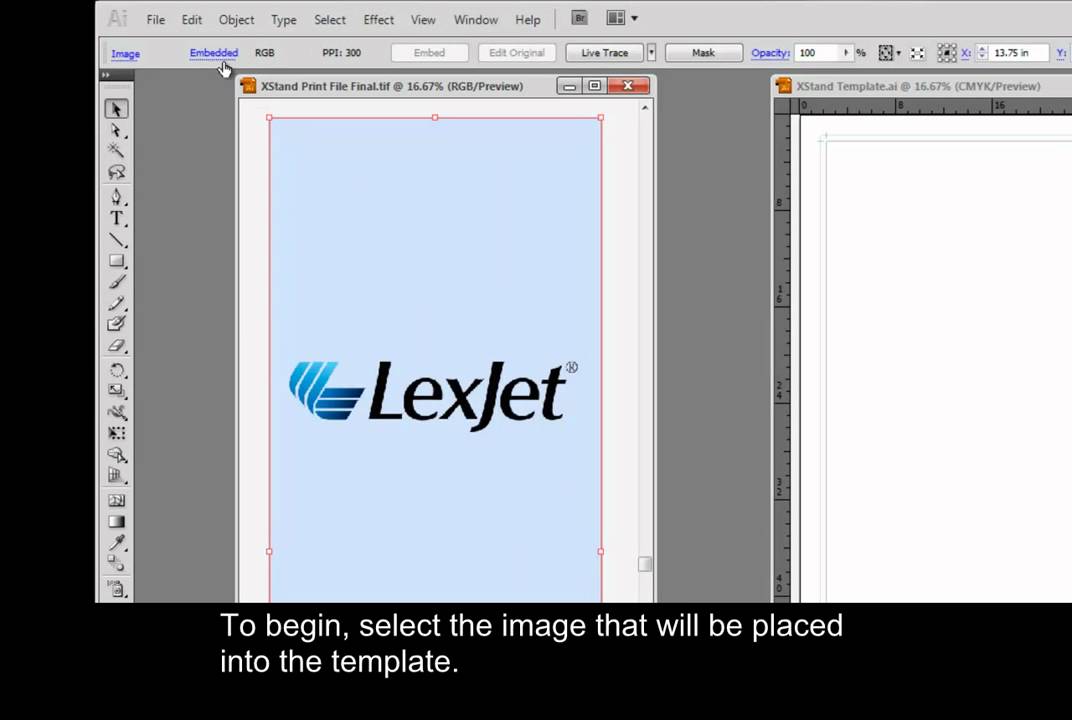Screen dimensions: 1072x720
Task: Select the Free Transform tool
Action: 116,433
